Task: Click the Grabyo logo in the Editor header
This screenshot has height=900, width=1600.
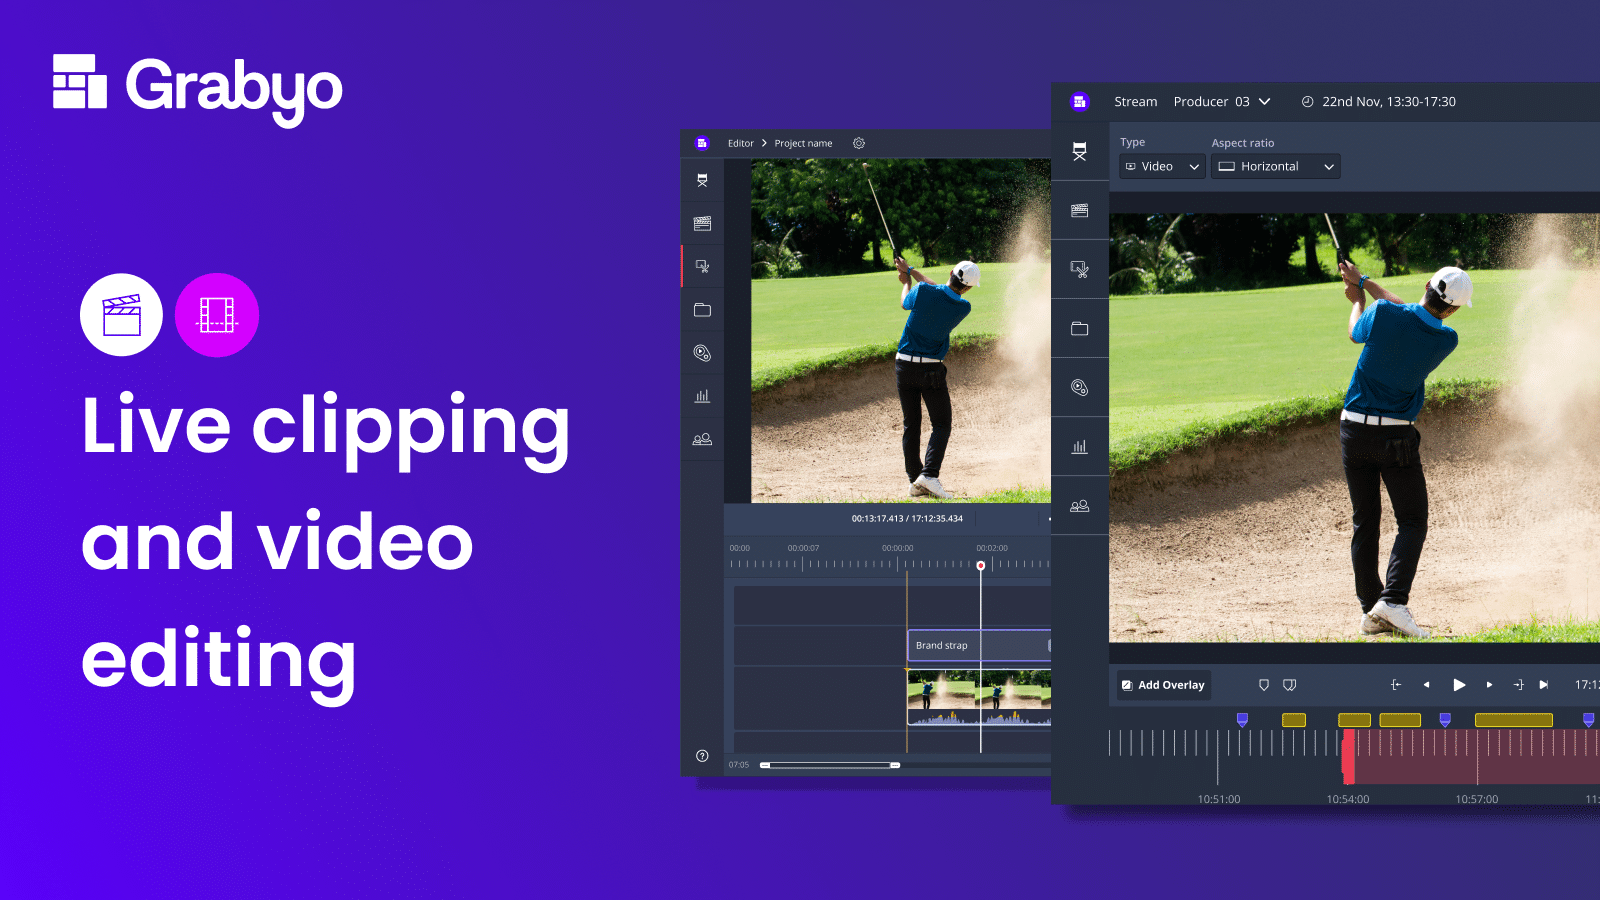Action: (x=702, y=143)
